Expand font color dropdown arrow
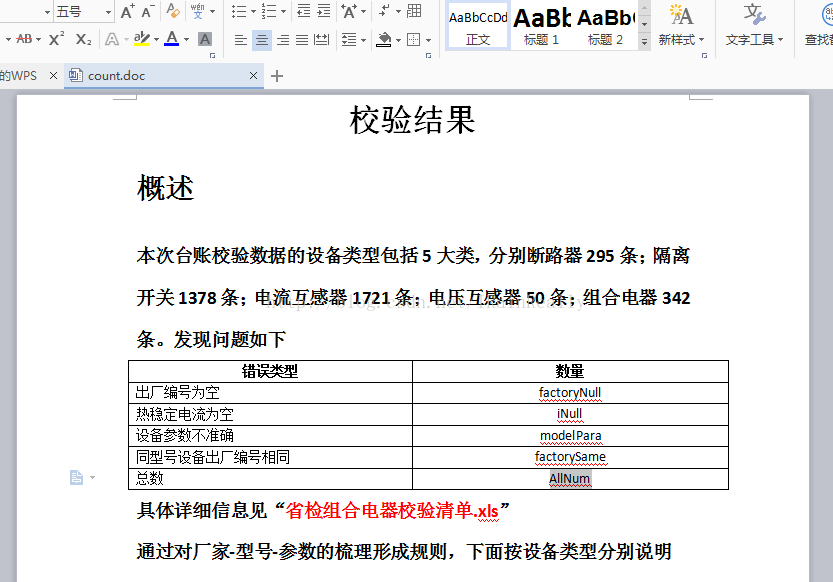 tap(186, 39)
